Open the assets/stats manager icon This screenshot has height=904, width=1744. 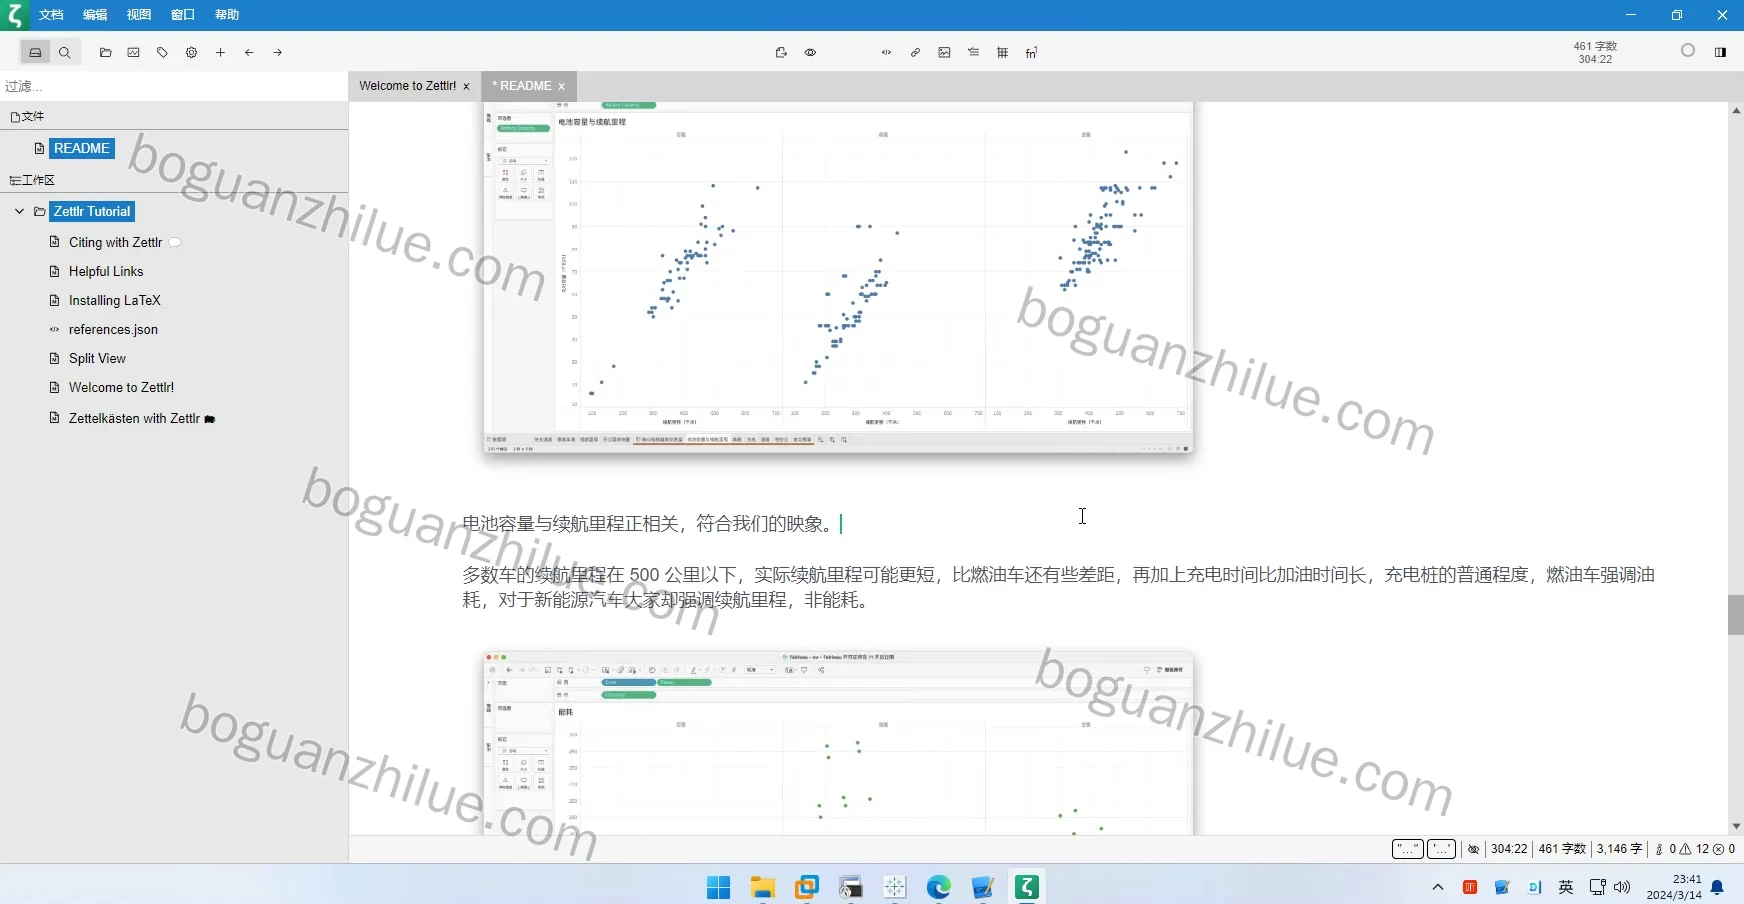pos(134,52)
